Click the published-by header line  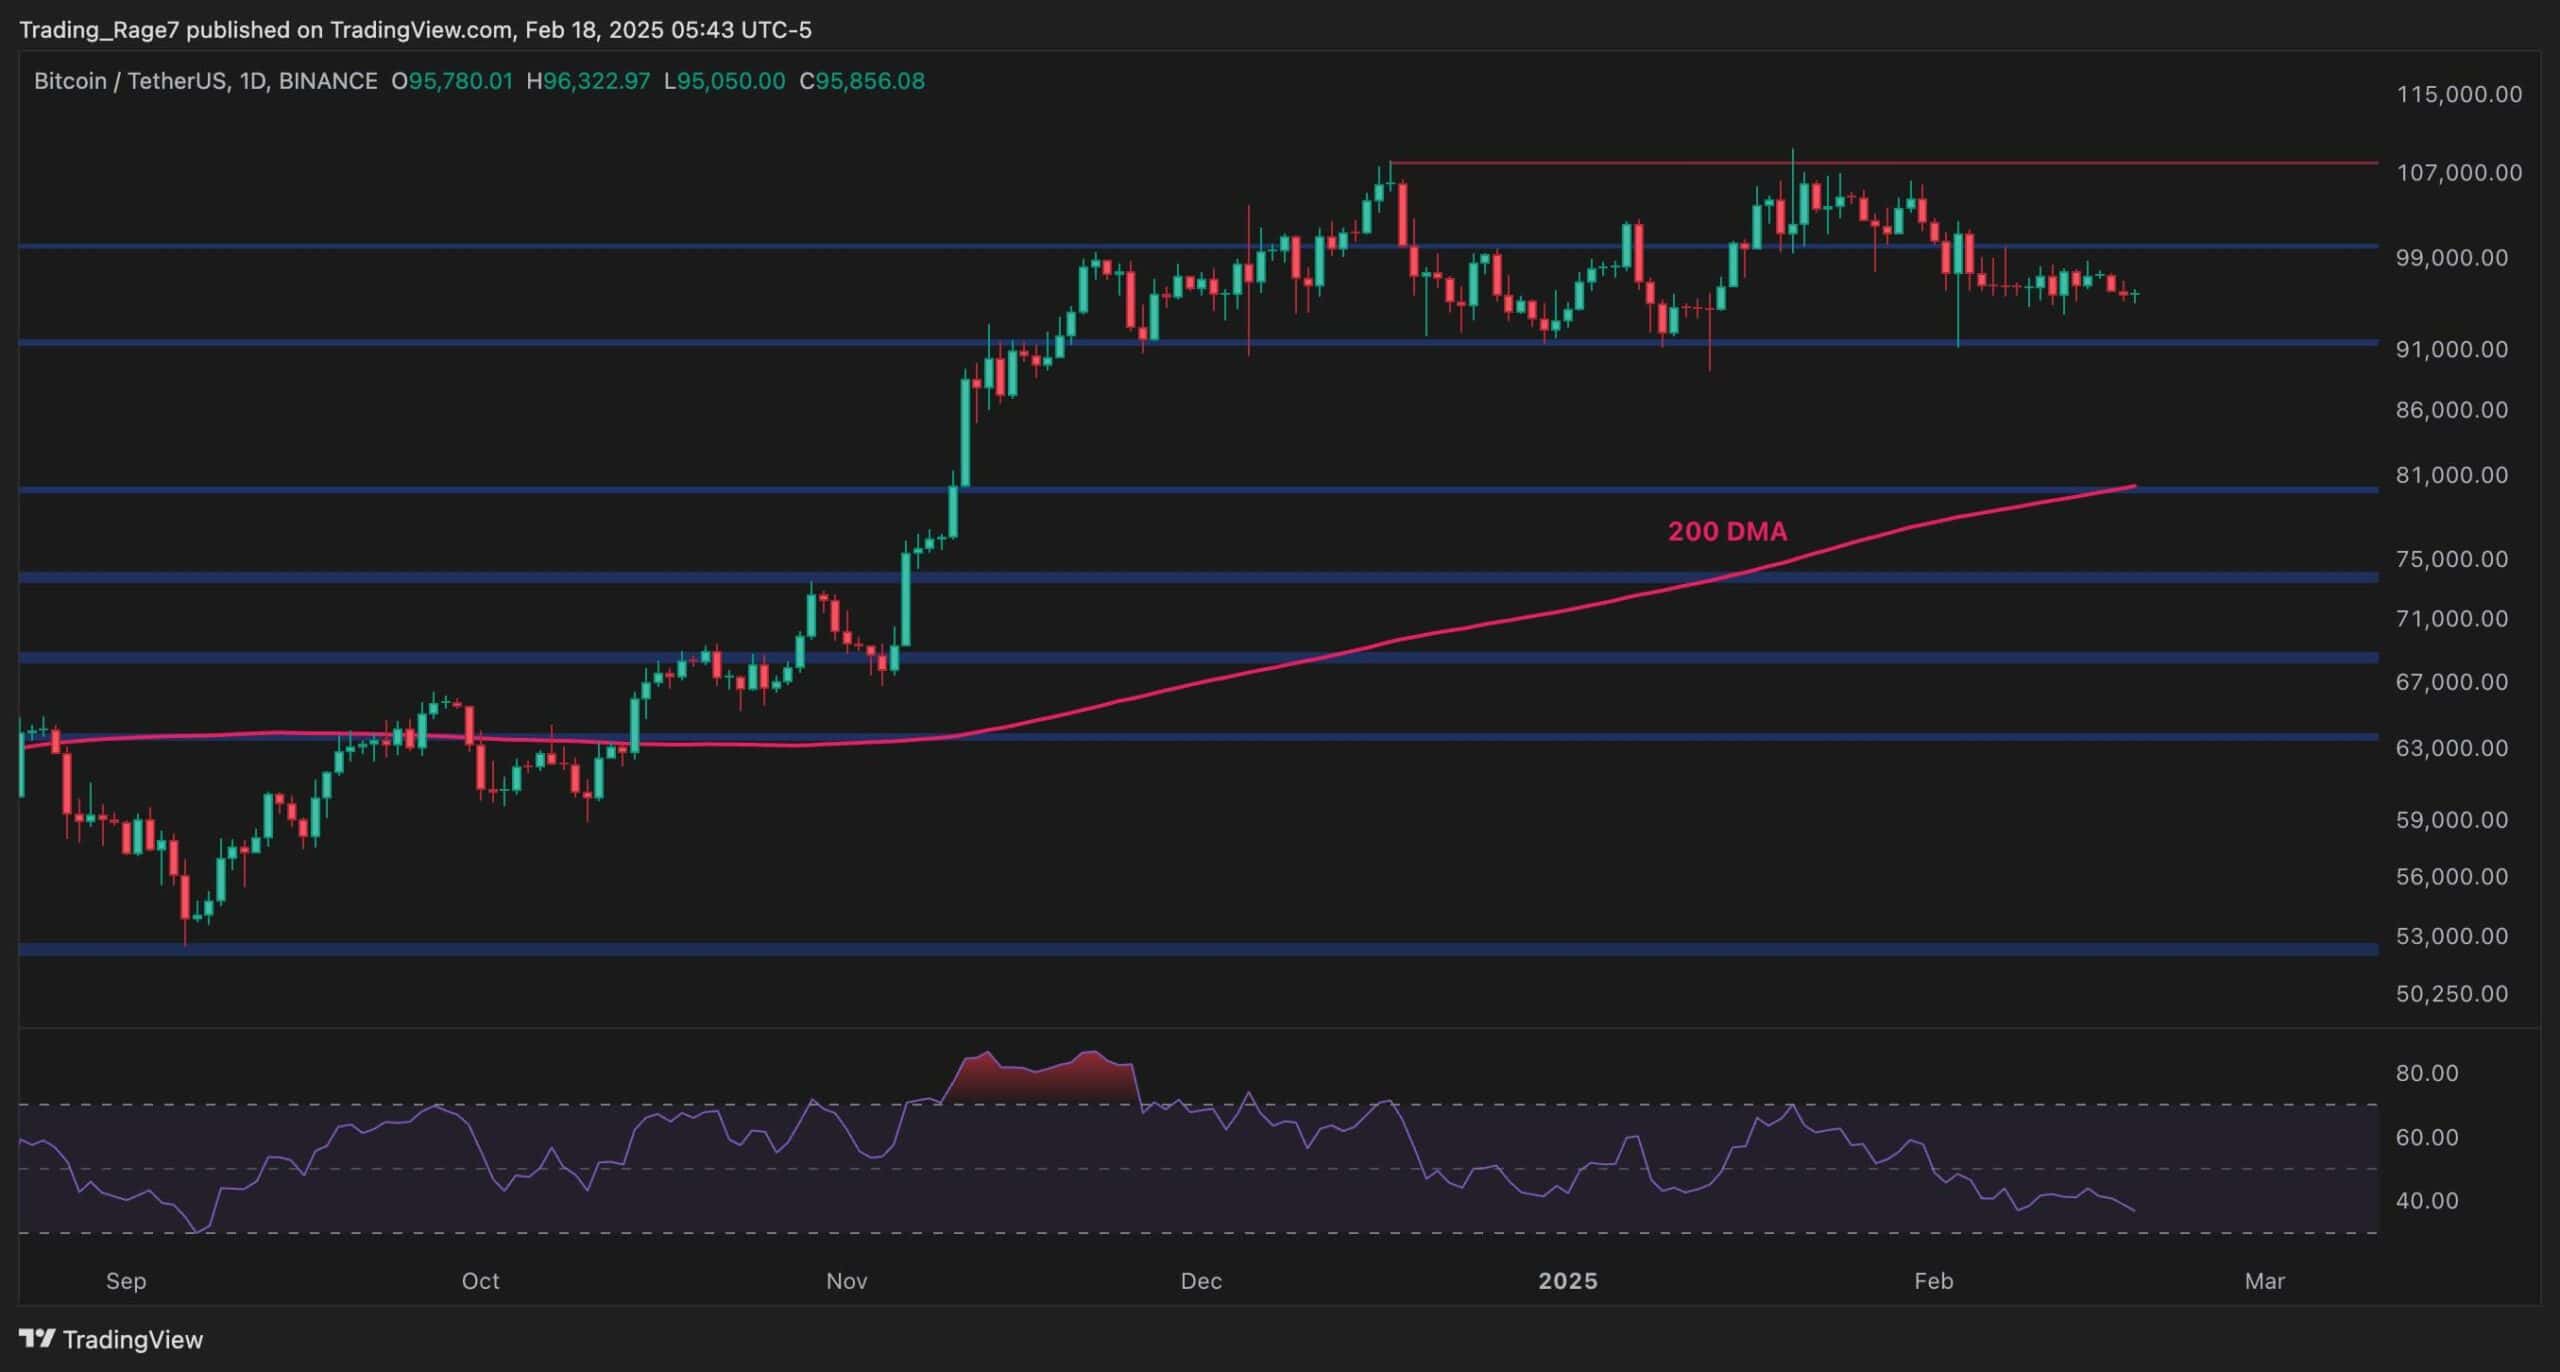coord(416,30)
